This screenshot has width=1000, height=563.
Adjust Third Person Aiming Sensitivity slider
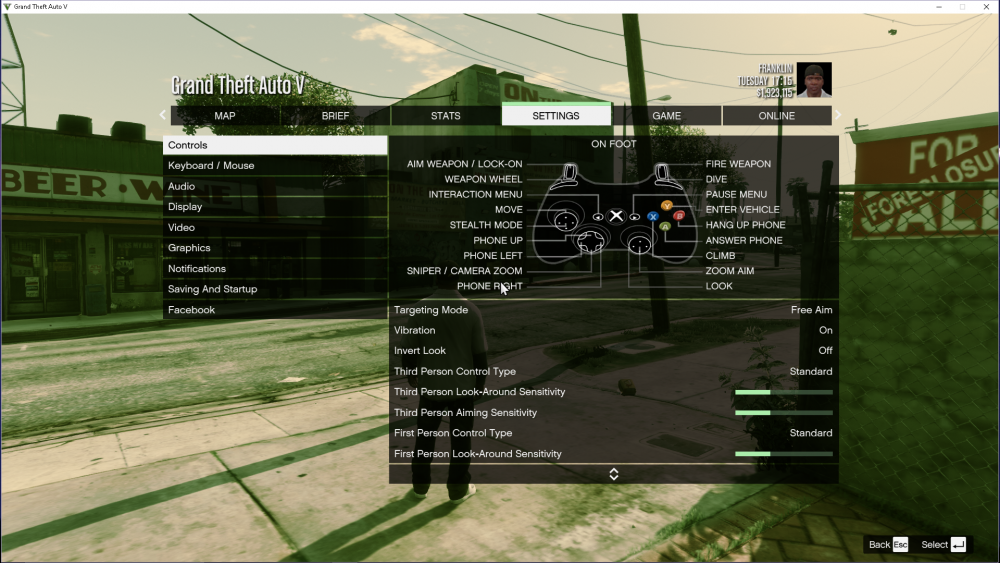click(x=784, y=413)
